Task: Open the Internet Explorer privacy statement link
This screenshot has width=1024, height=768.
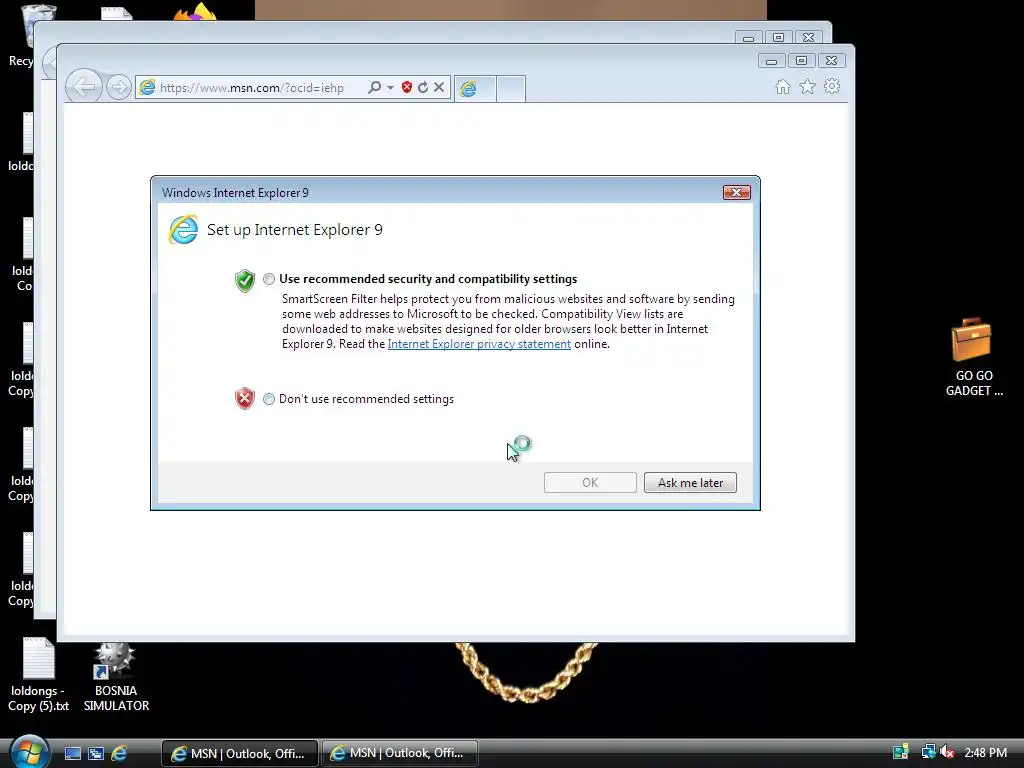Action: [x=479, y=344]
